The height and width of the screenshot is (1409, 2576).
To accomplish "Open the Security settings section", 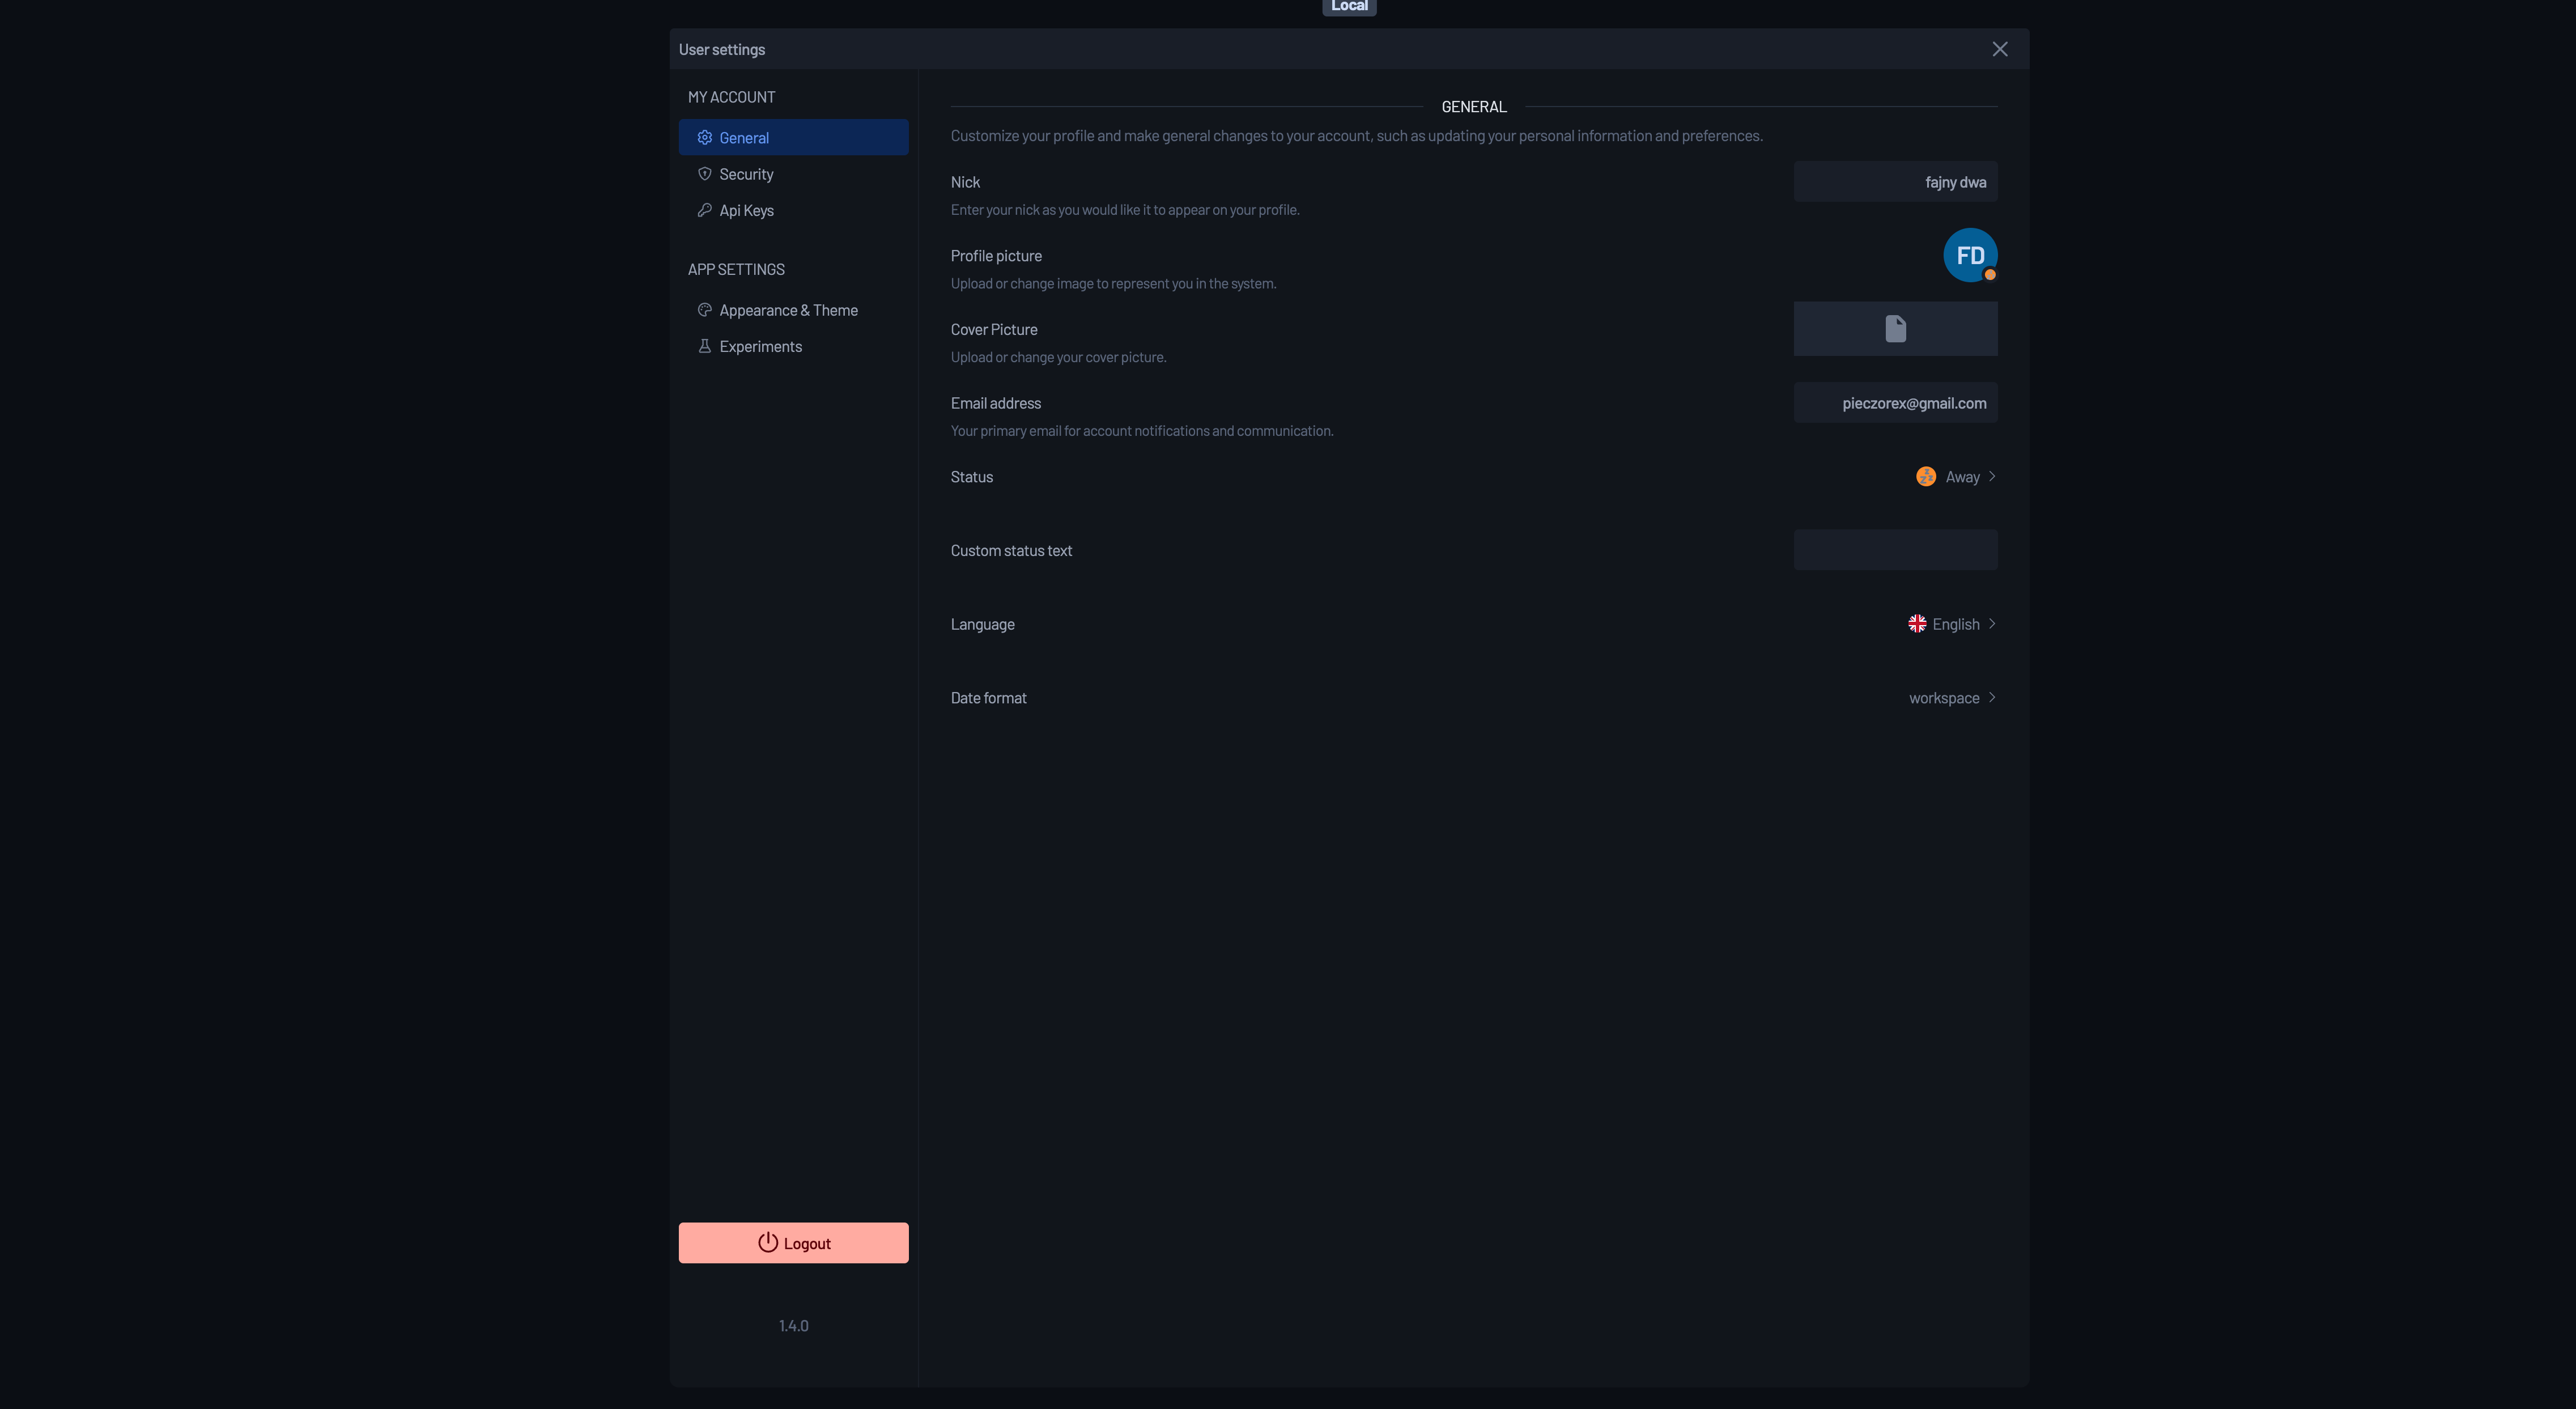I will (x=746, y=174).
